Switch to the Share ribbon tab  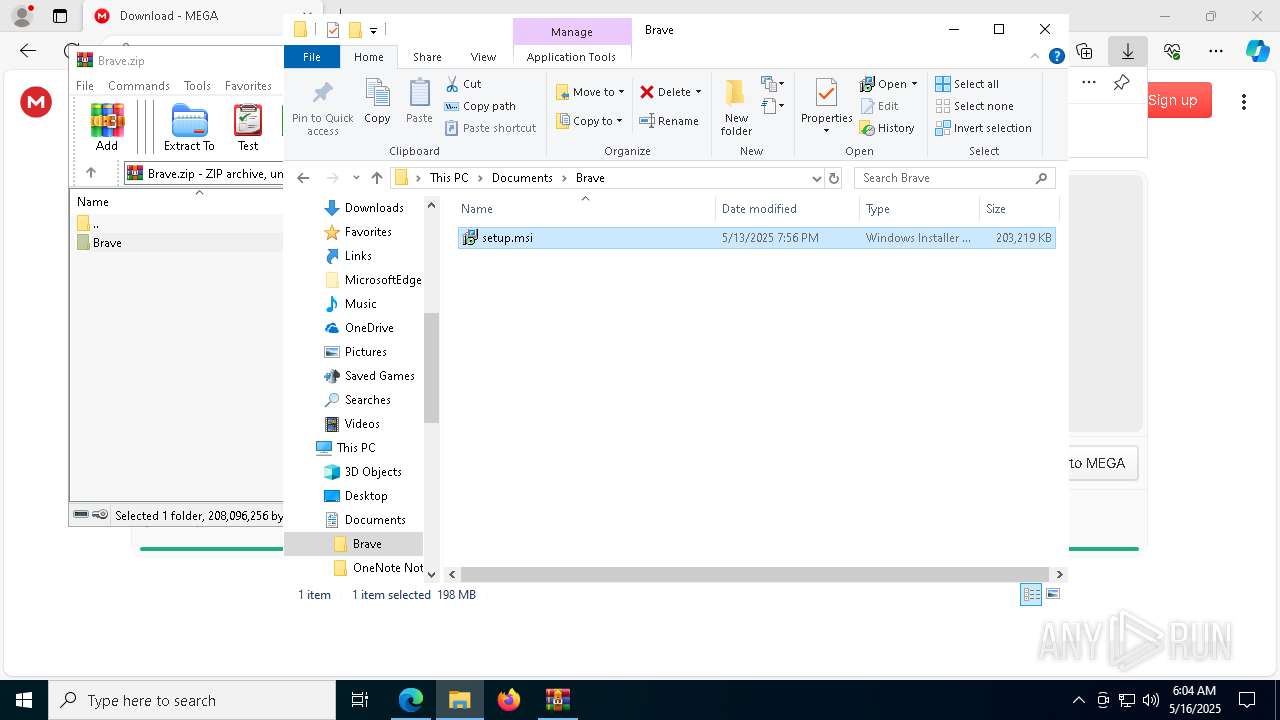427,57
